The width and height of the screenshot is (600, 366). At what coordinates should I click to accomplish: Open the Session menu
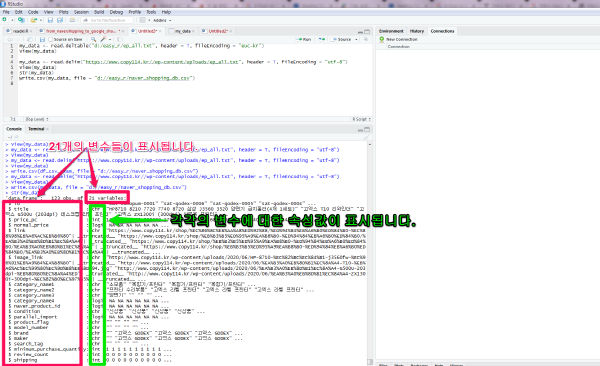click(x=81, y=12)
